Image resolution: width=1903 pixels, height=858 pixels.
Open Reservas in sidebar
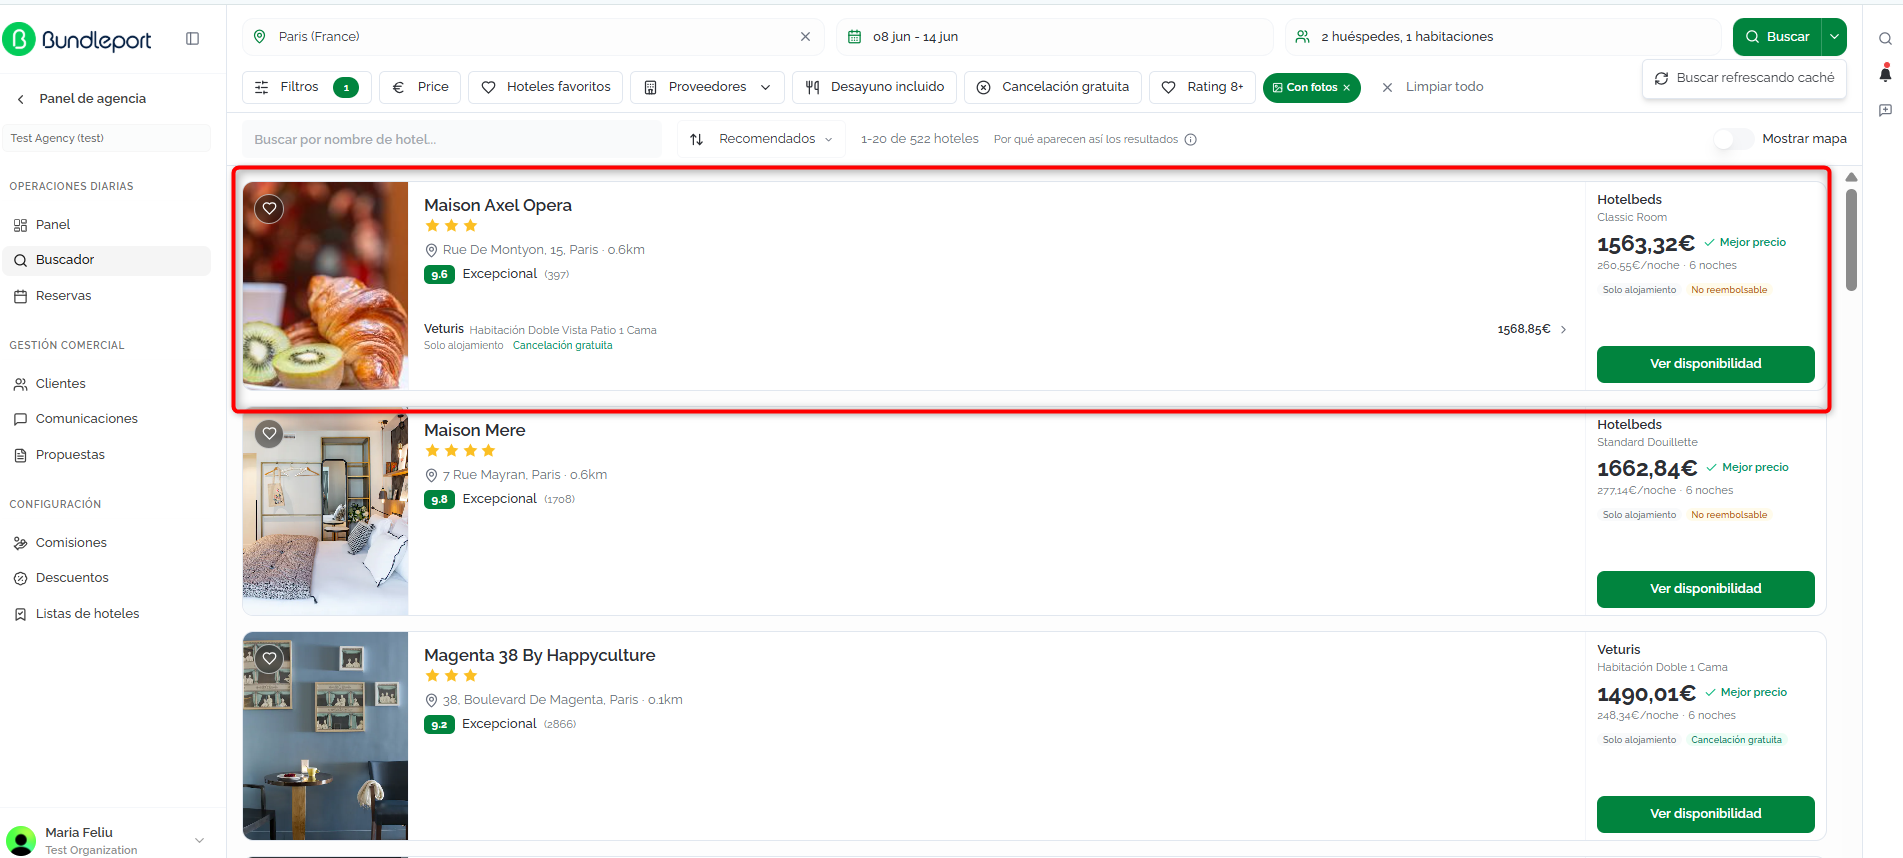[x=106, y=296]
